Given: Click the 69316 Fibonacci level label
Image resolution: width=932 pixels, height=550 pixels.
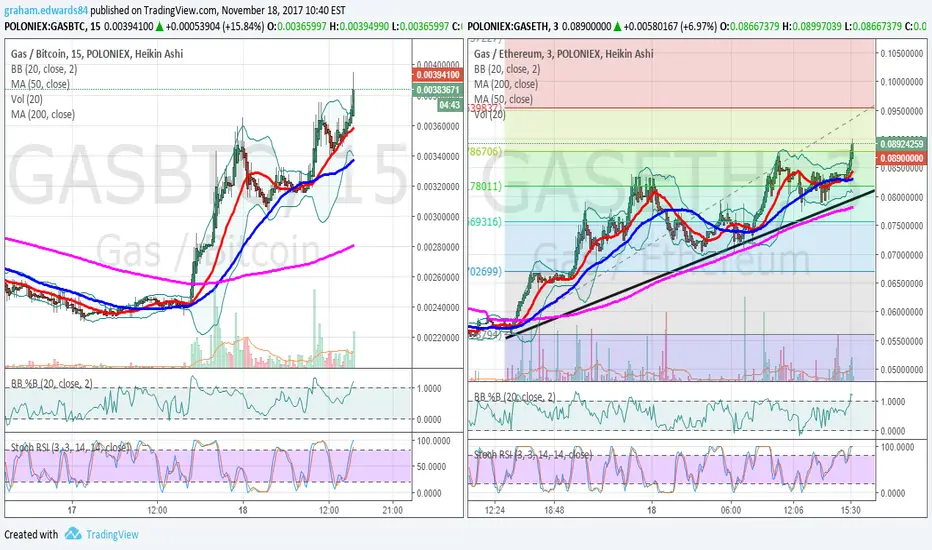Looking at the screenshot, I should pyautogui.click(x=485, y=222).
